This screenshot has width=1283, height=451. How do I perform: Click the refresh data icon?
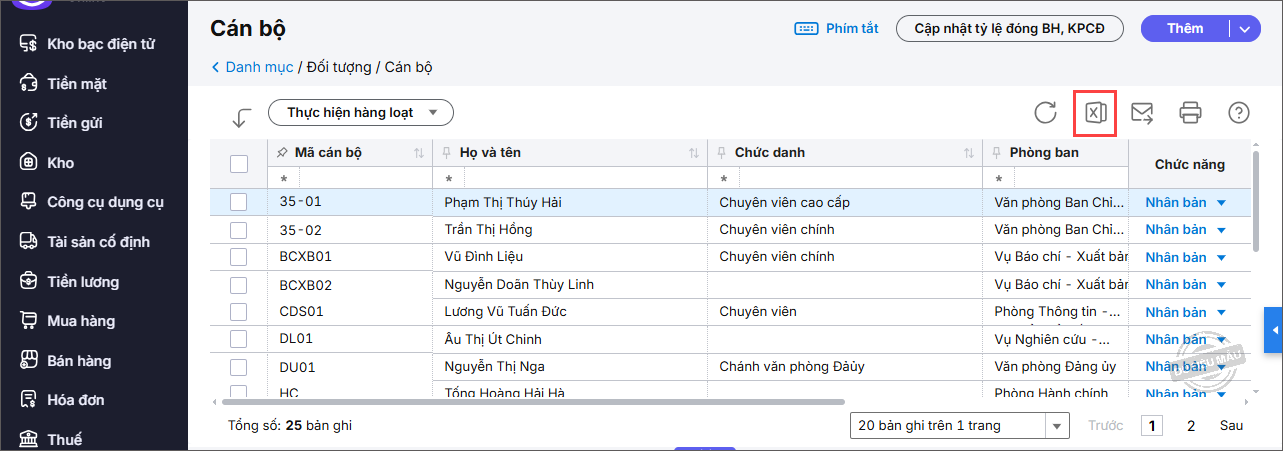point(1046,113)
